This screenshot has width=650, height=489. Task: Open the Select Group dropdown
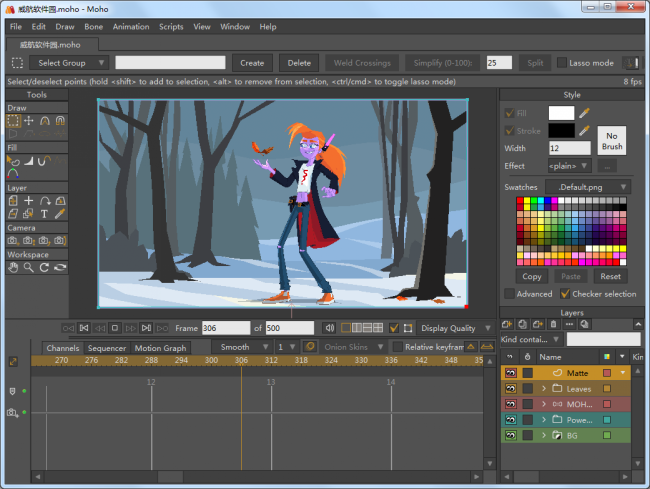69,63
